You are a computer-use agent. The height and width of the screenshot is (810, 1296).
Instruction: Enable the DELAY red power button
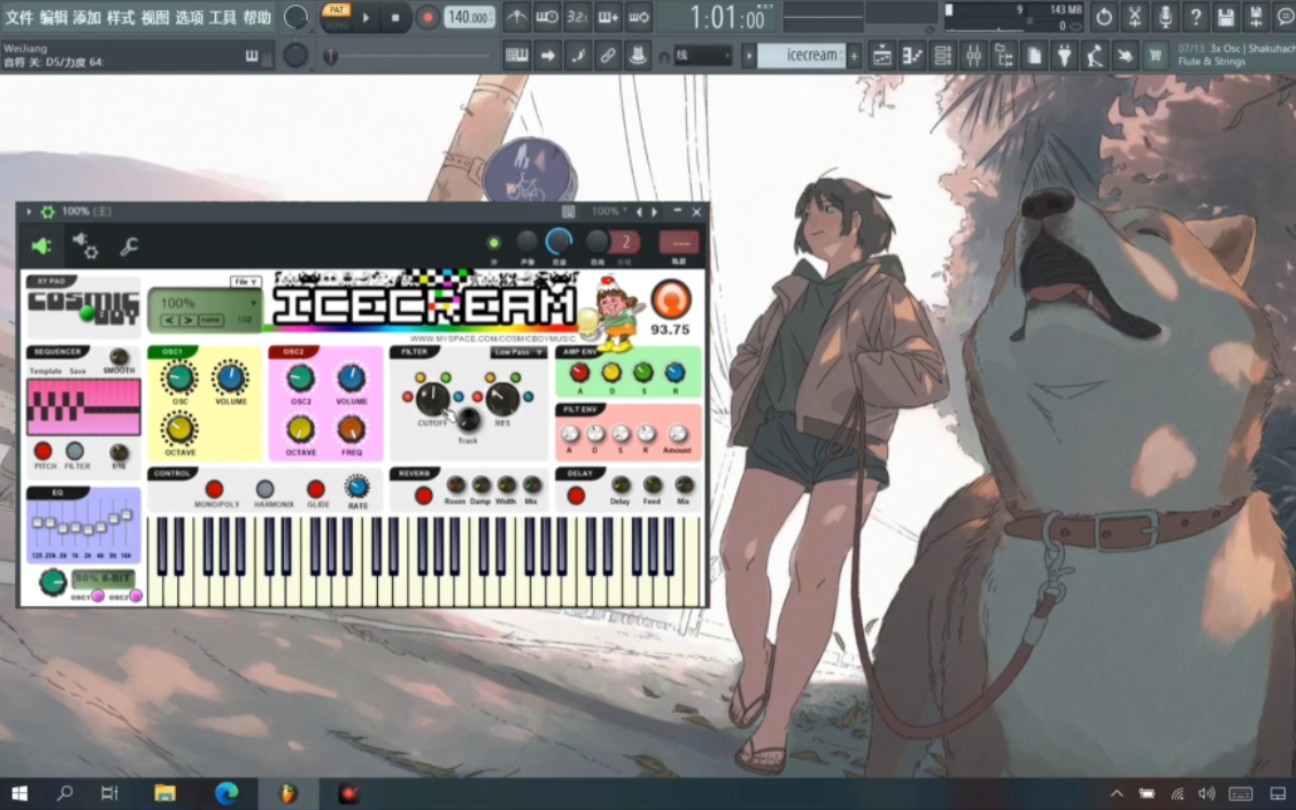(x=576, y=495)
